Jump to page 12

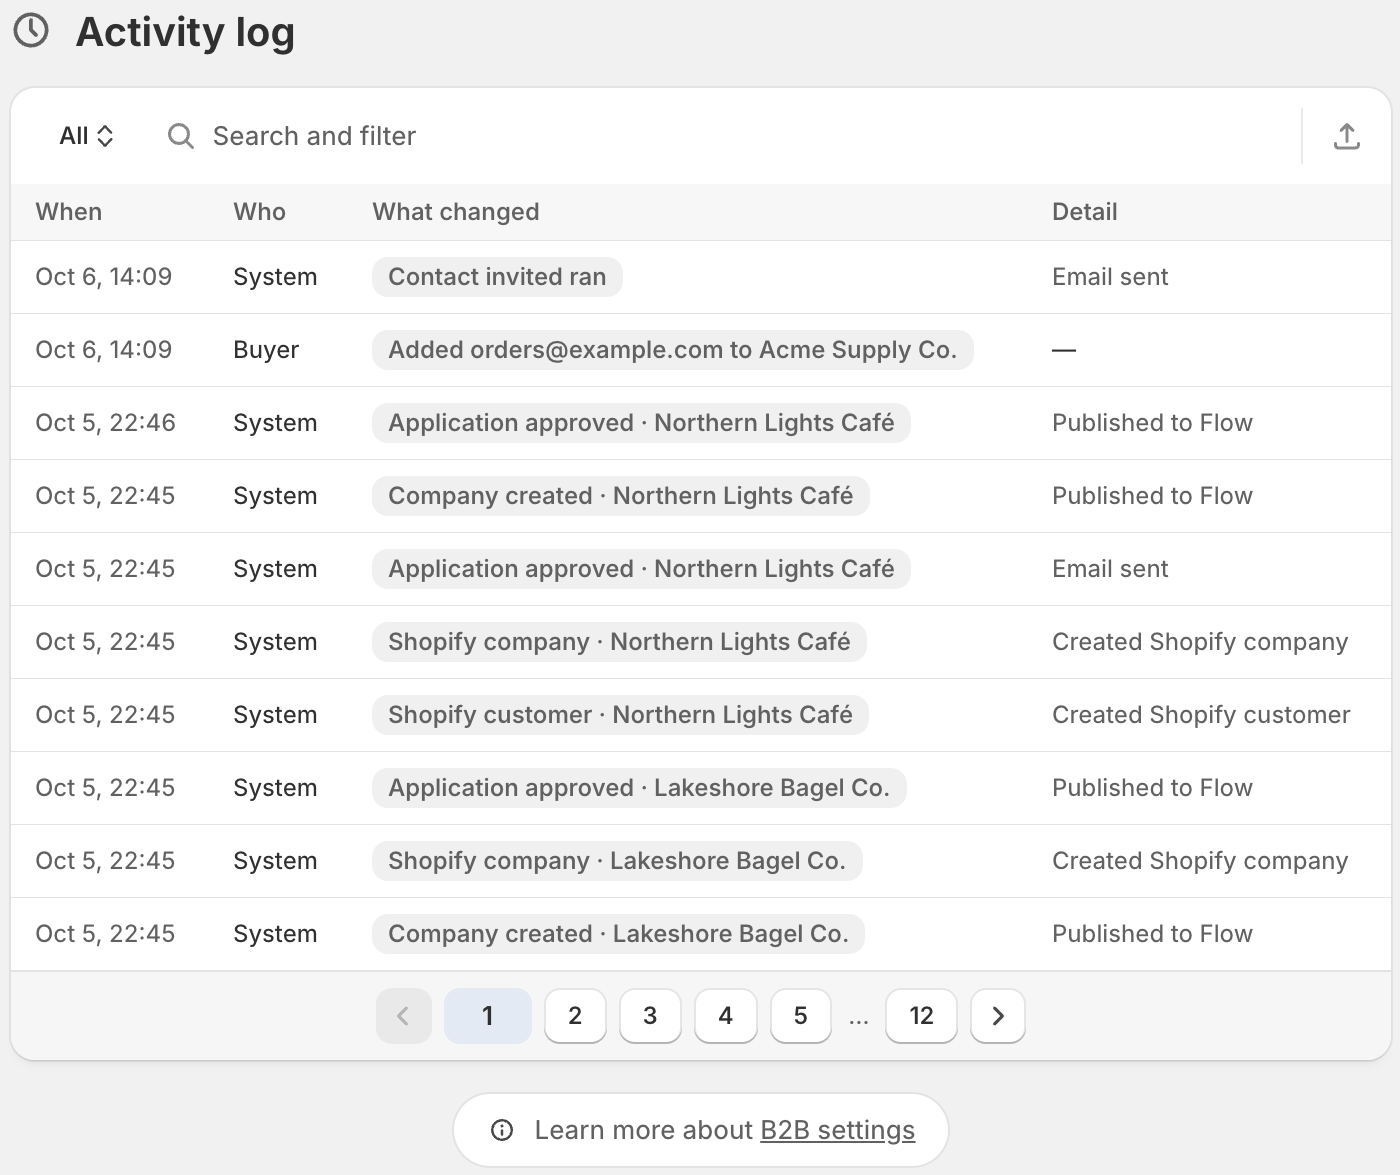921,1016
